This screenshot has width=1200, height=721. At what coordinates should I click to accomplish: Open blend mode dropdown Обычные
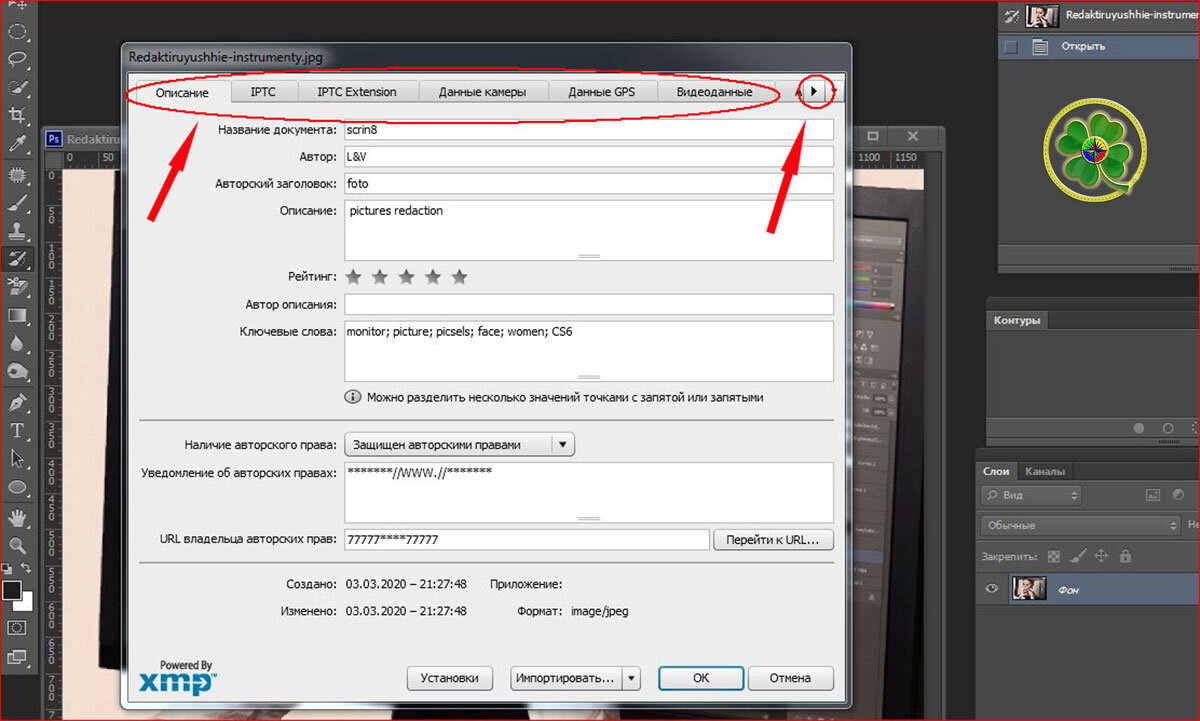tap(1079, 525)
